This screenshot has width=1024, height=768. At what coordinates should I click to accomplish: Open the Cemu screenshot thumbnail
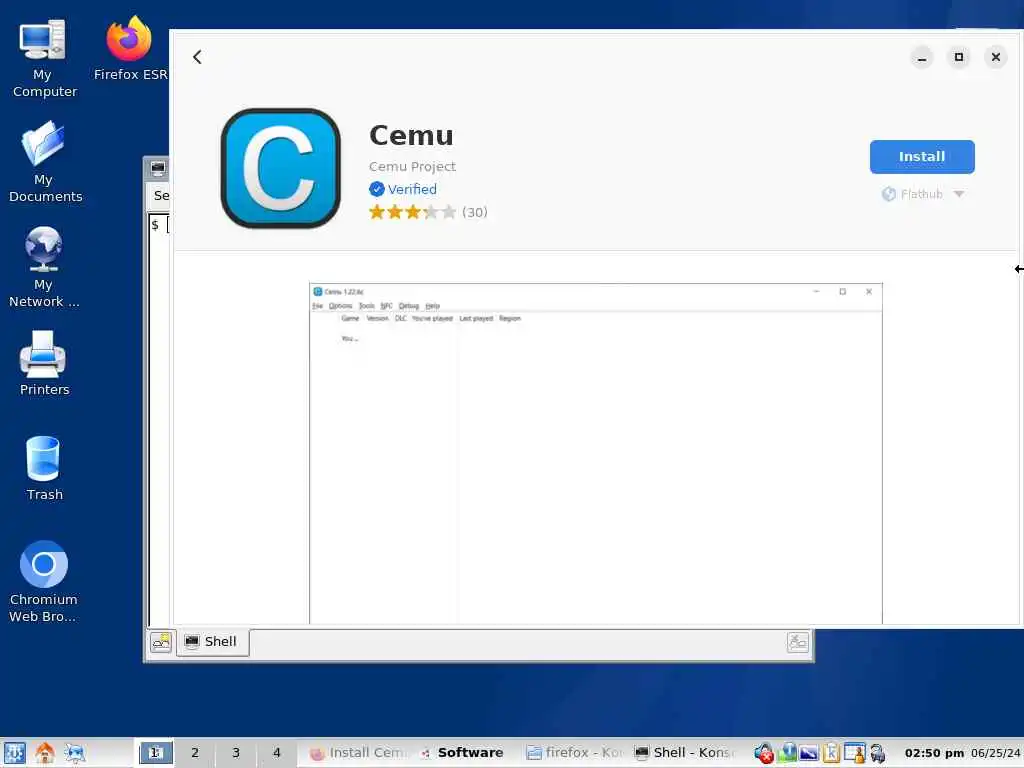pyautogui.click(x=596, y=453)
